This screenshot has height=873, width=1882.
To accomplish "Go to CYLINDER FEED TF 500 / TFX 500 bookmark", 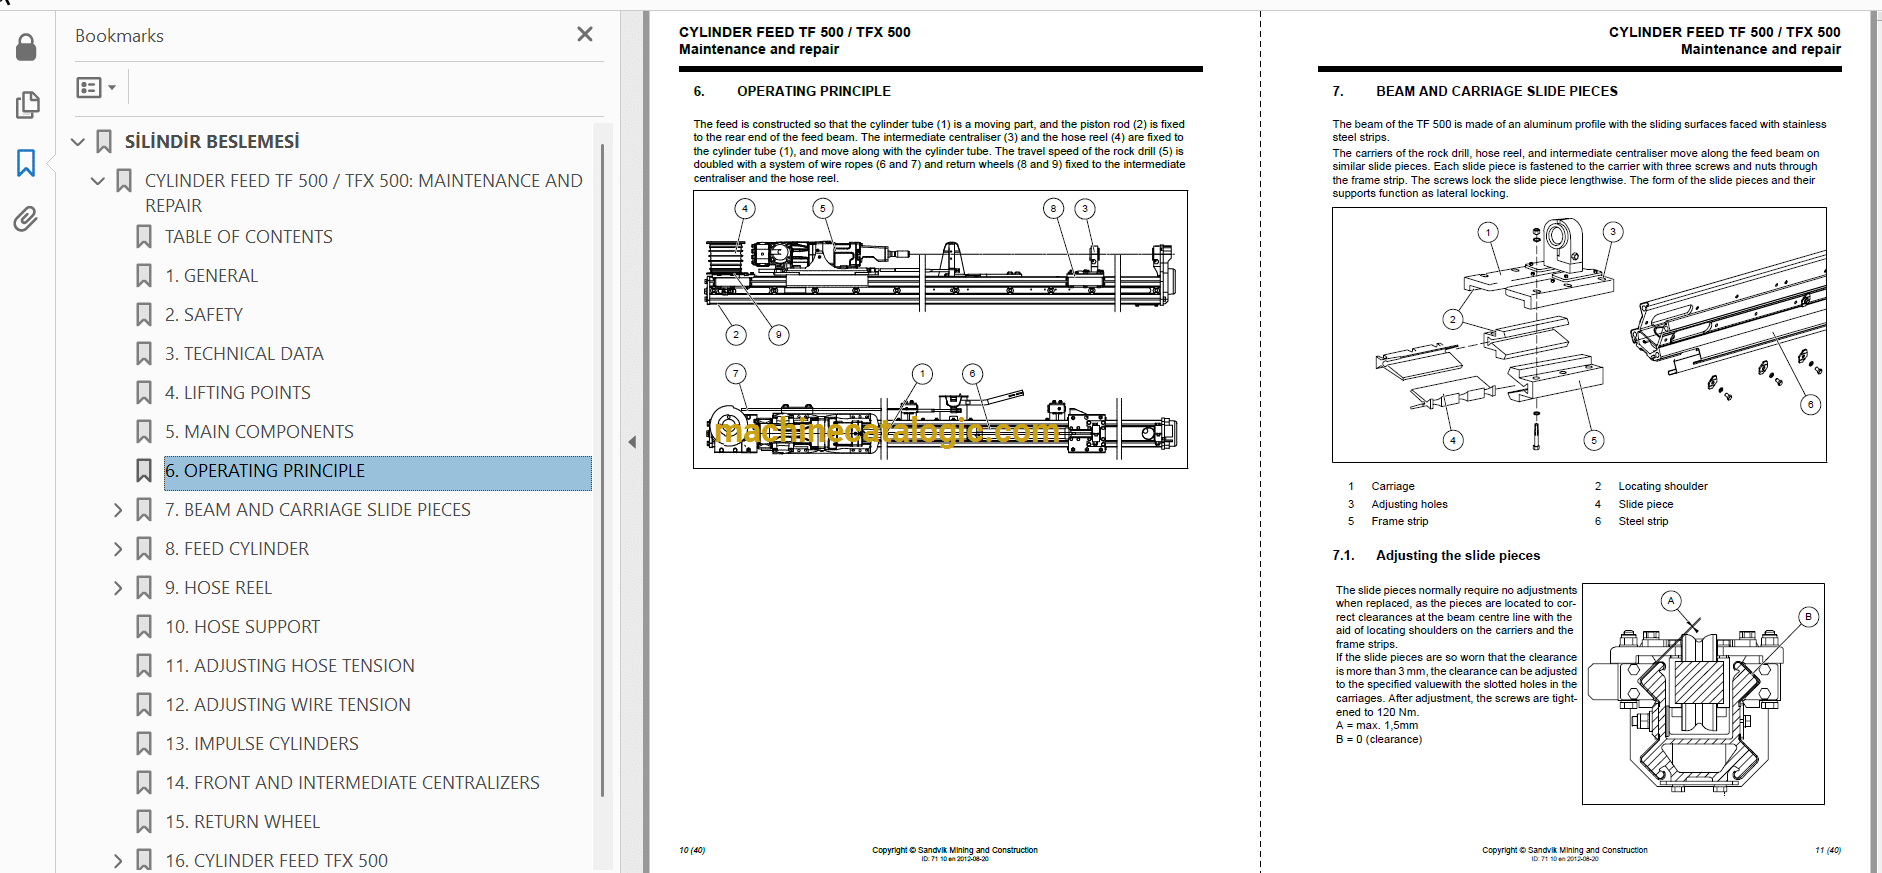I will pyautogui.click(x=363, y=193).
